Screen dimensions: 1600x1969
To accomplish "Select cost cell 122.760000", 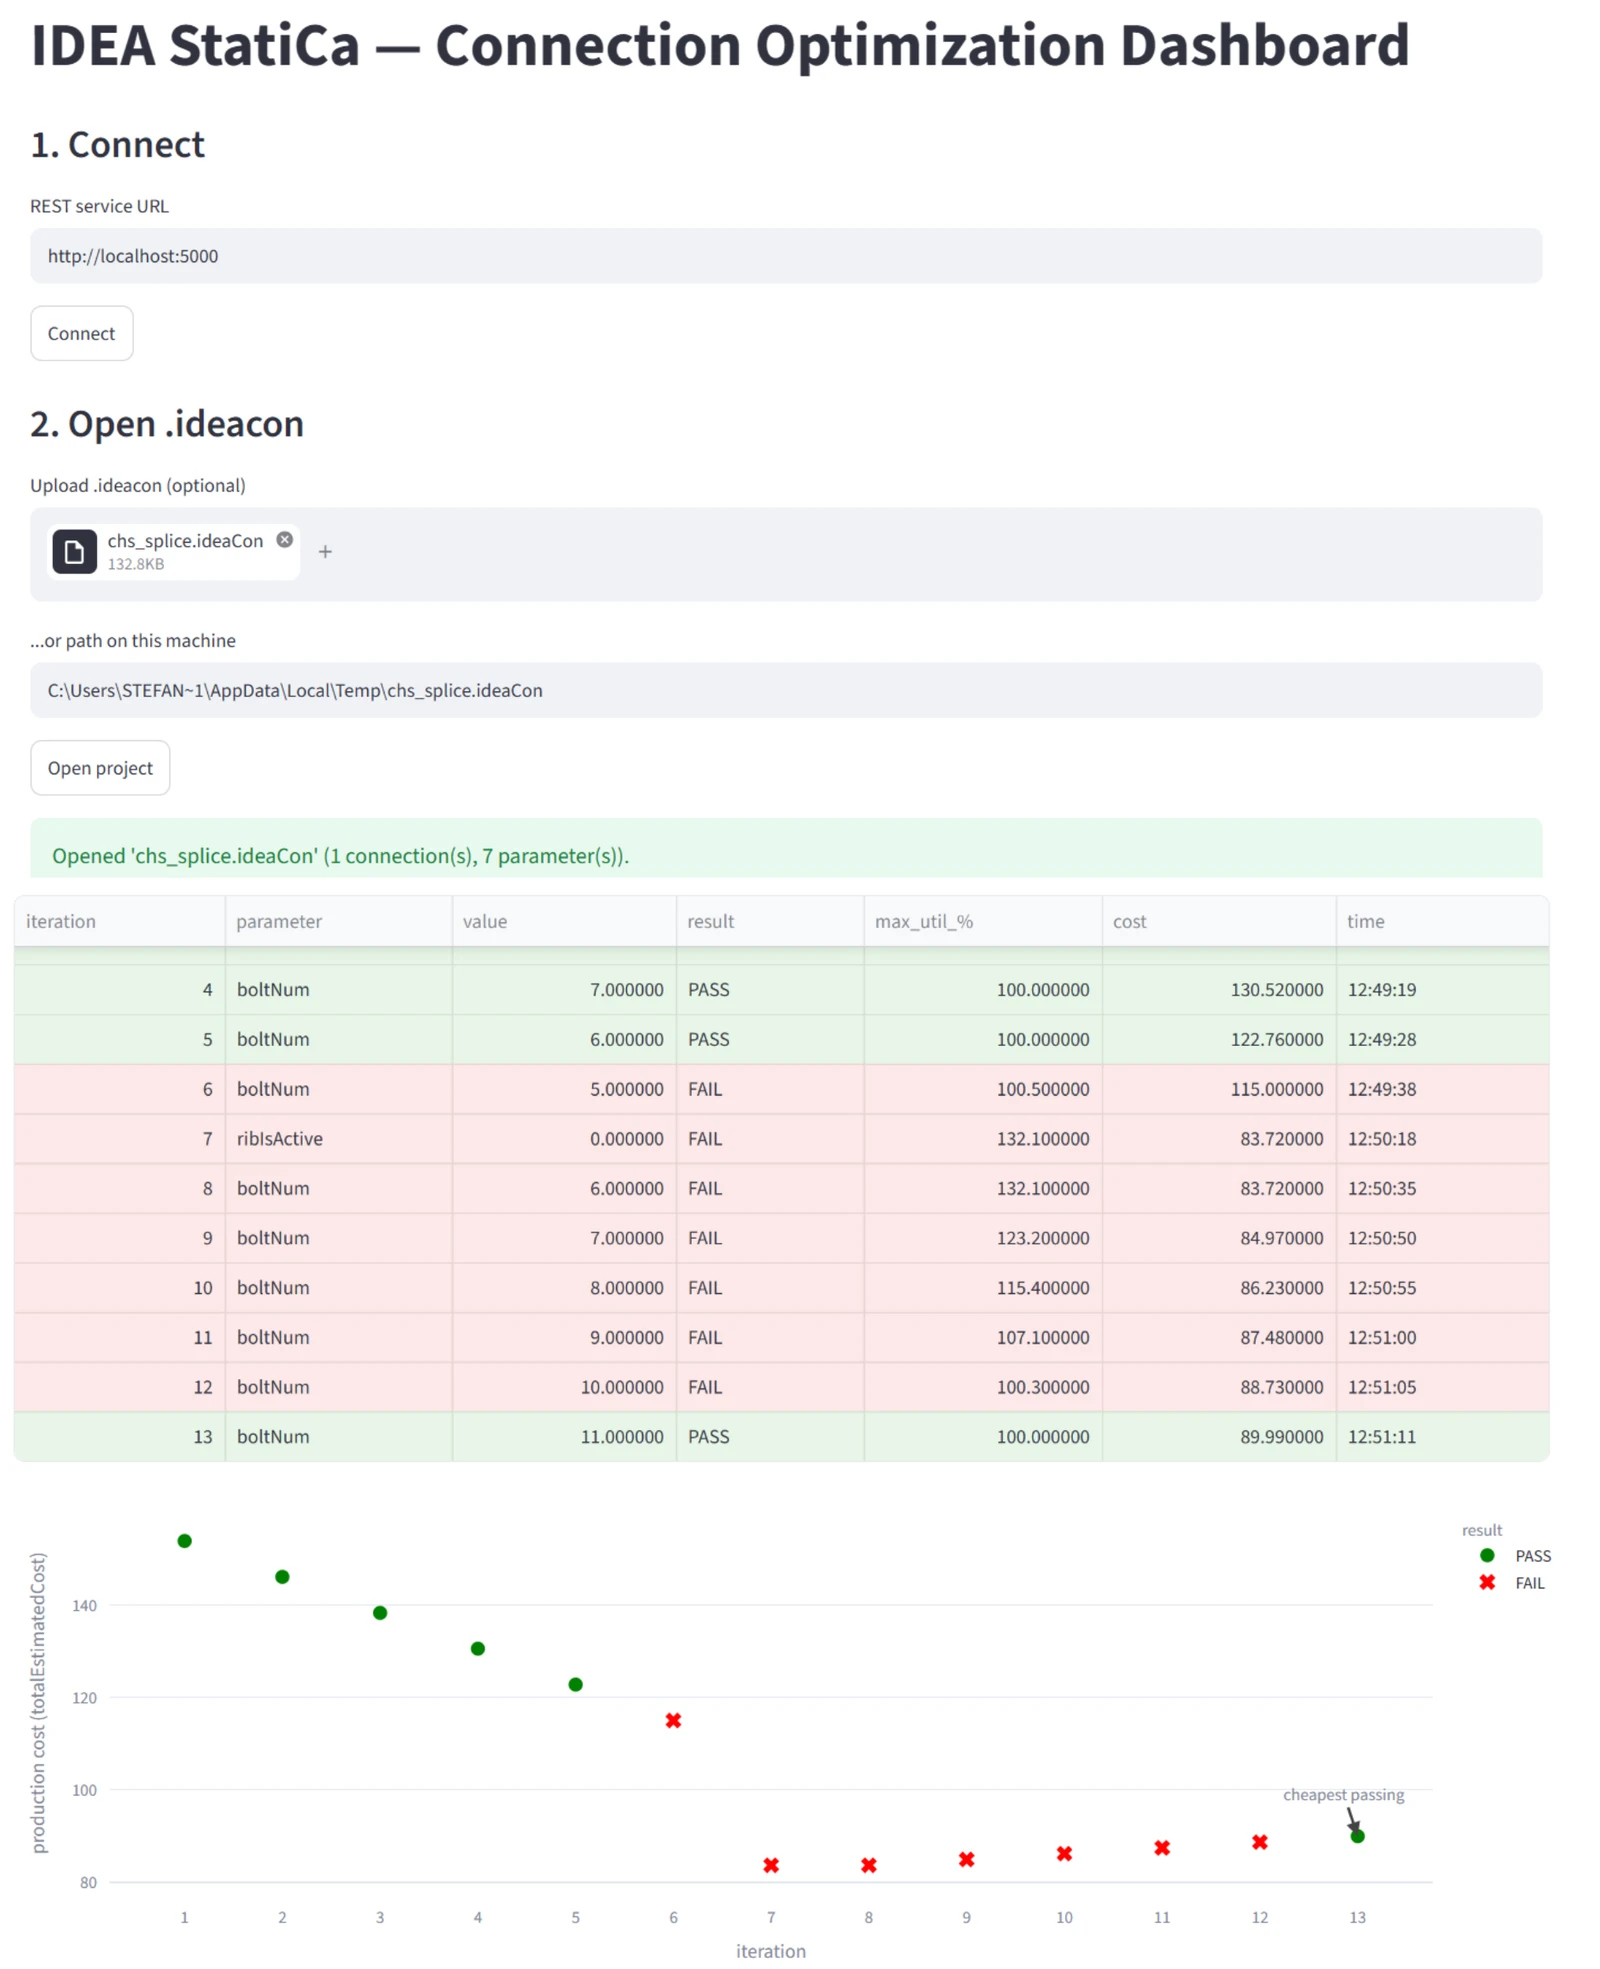I will tap(1219, 1039).
